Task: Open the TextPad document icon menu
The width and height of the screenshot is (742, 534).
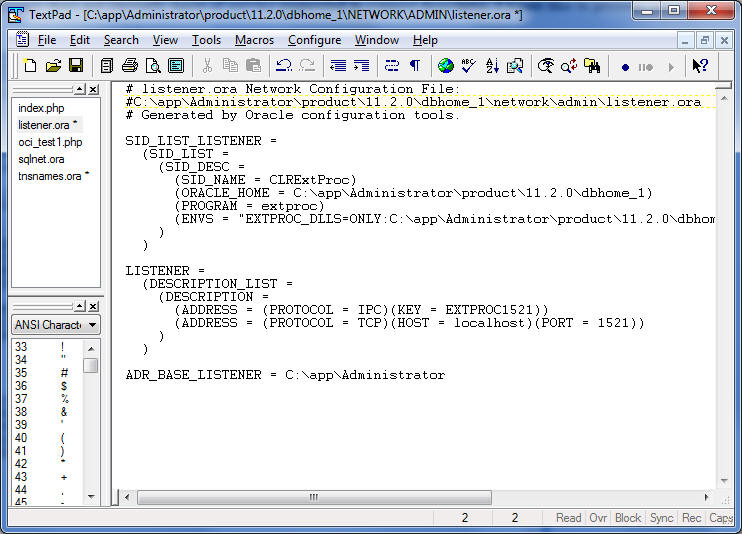Action: click(22, 40)
